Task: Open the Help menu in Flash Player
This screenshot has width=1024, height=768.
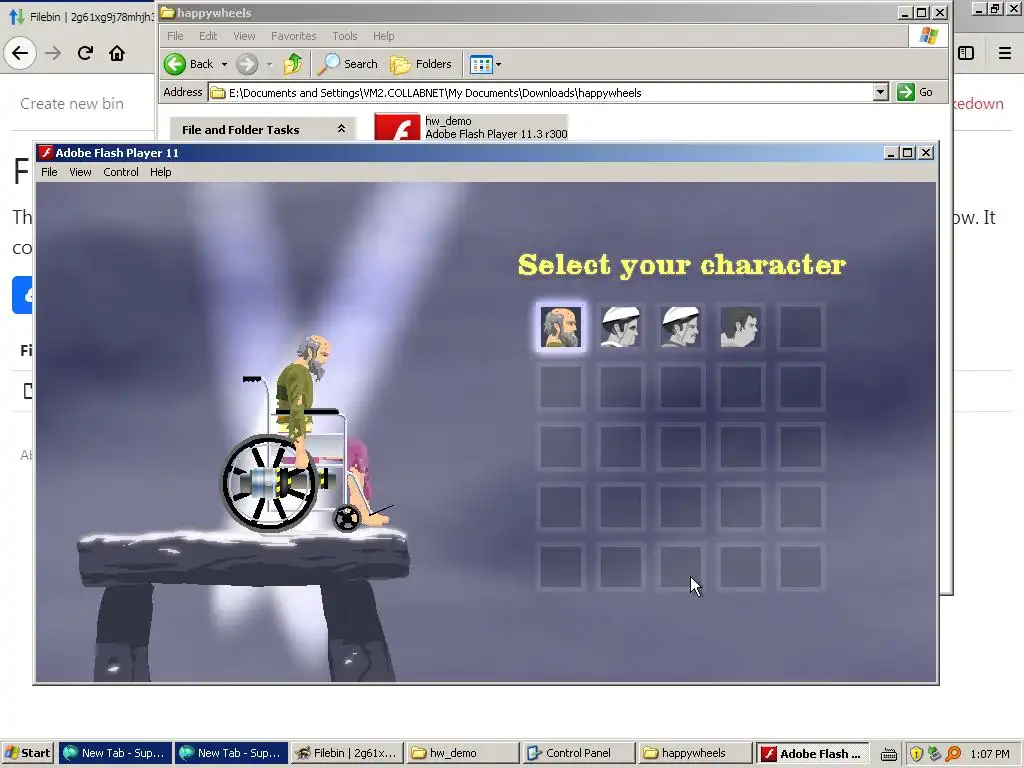Action: click(161, 172)
